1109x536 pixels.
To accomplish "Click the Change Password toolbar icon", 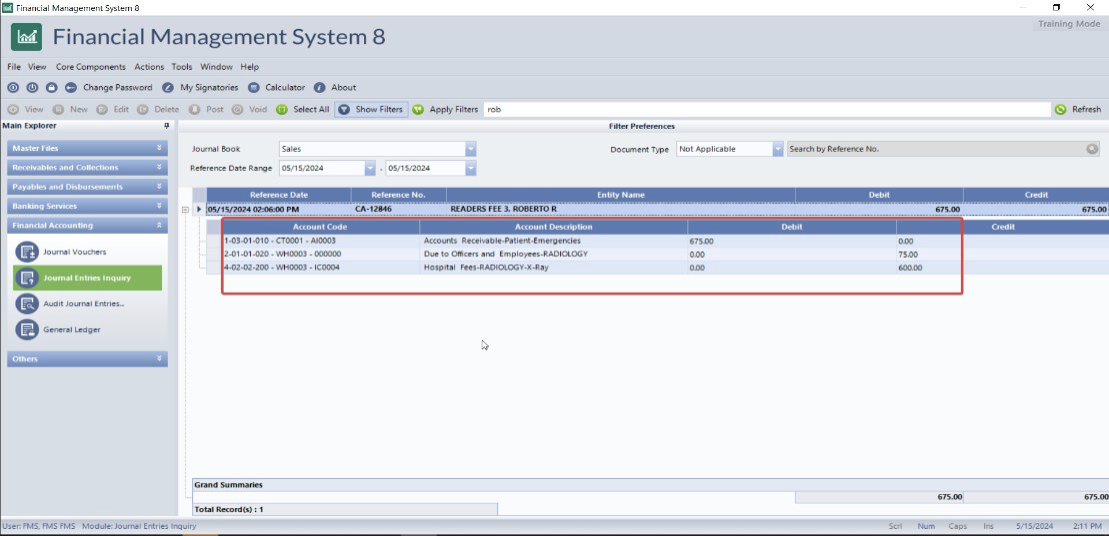I will 71,88.
